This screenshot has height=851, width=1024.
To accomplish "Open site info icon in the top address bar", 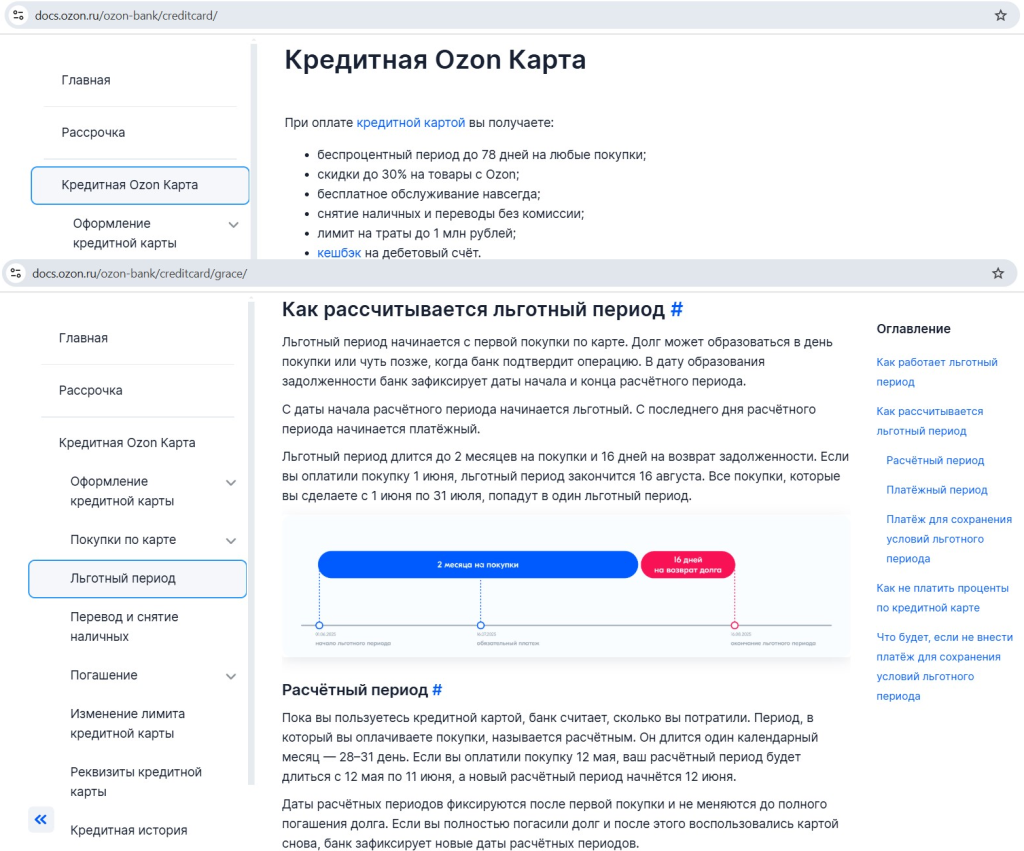I will pos(17,15).
